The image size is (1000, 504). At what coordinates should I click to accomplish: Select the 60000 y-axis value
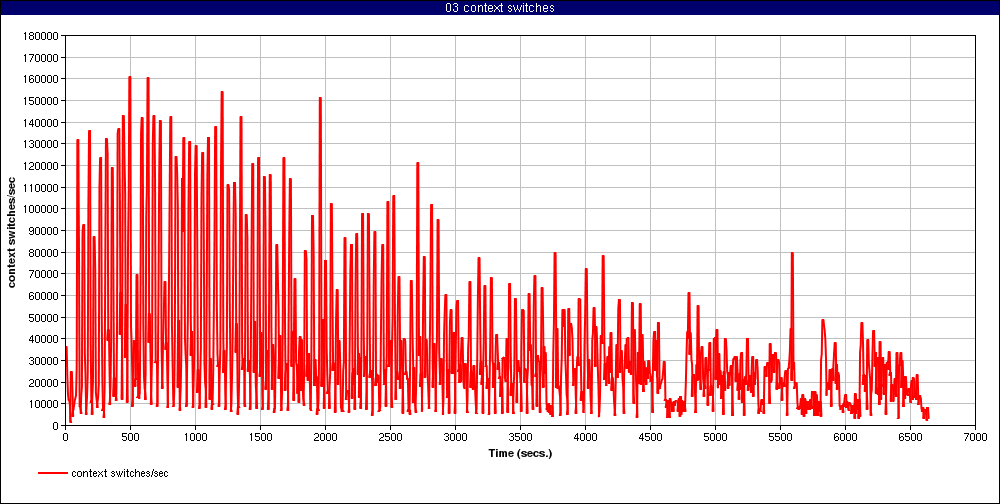pos(43,295)
